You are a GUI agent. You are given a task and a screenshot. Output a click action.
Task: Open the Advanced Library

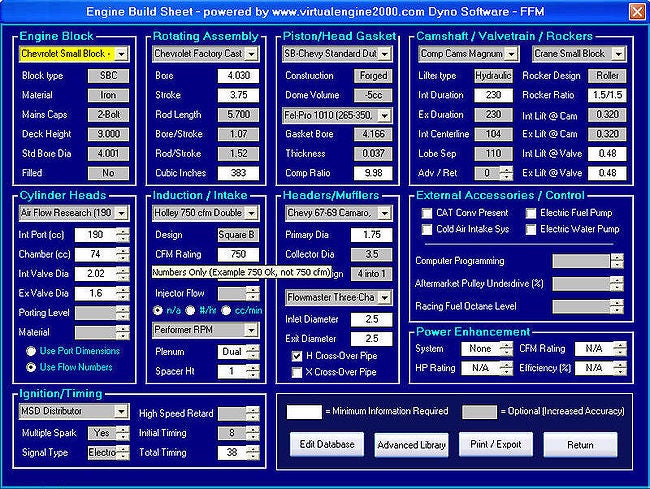[x=412, y=445]
